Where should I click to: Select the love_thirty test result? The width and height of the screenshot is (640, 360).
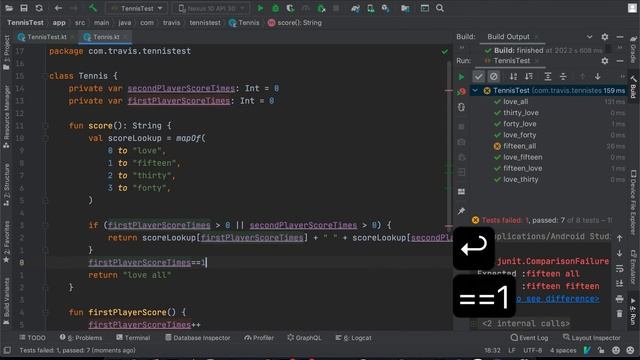pos(520,179)
